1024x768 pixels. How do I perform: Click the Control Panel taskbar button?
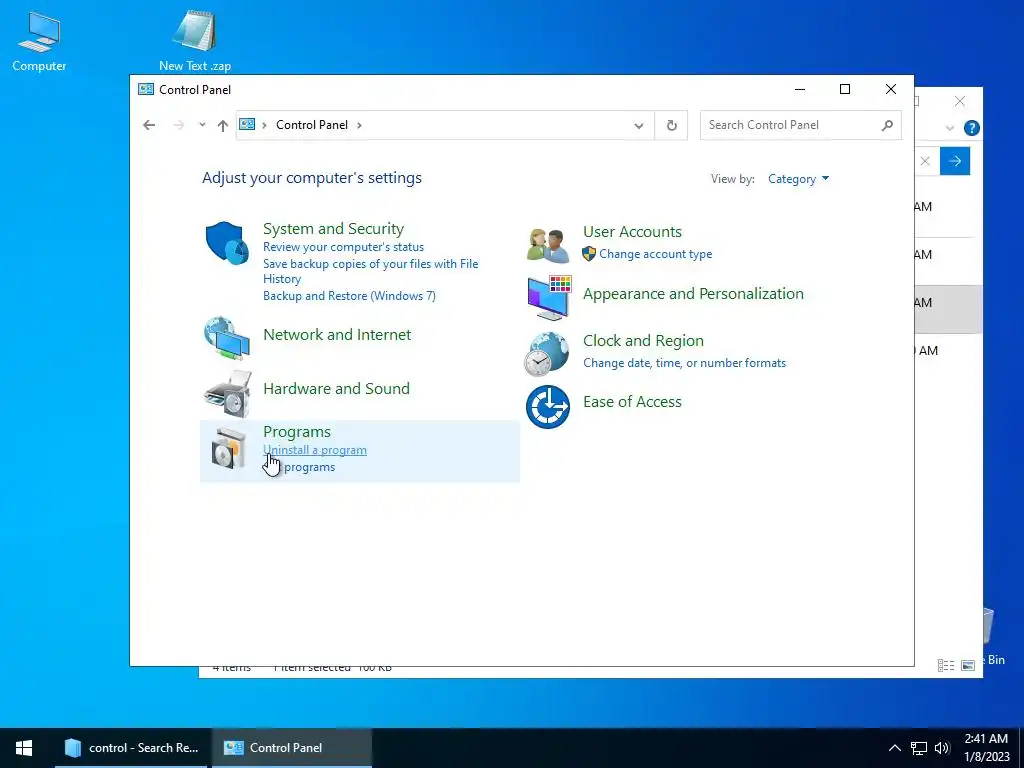[292, 748]
